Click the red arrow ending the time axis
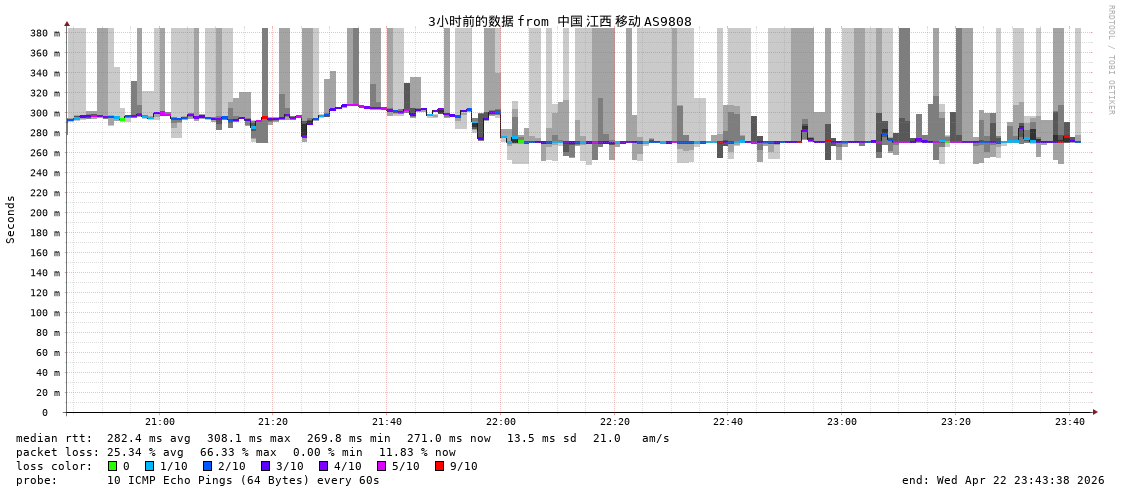 [x=1095, y=413]
